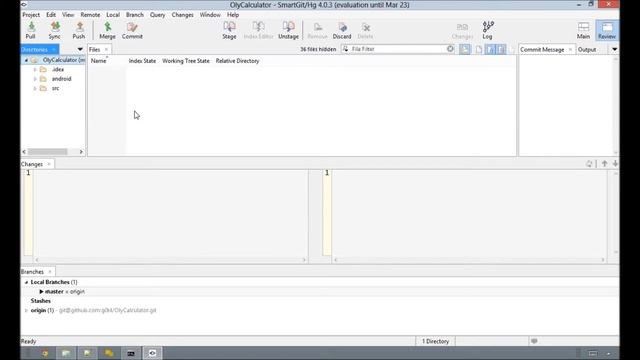Click in the File Filter input
The width and height of the screenshot is (640, 360).
click(398, 49)
